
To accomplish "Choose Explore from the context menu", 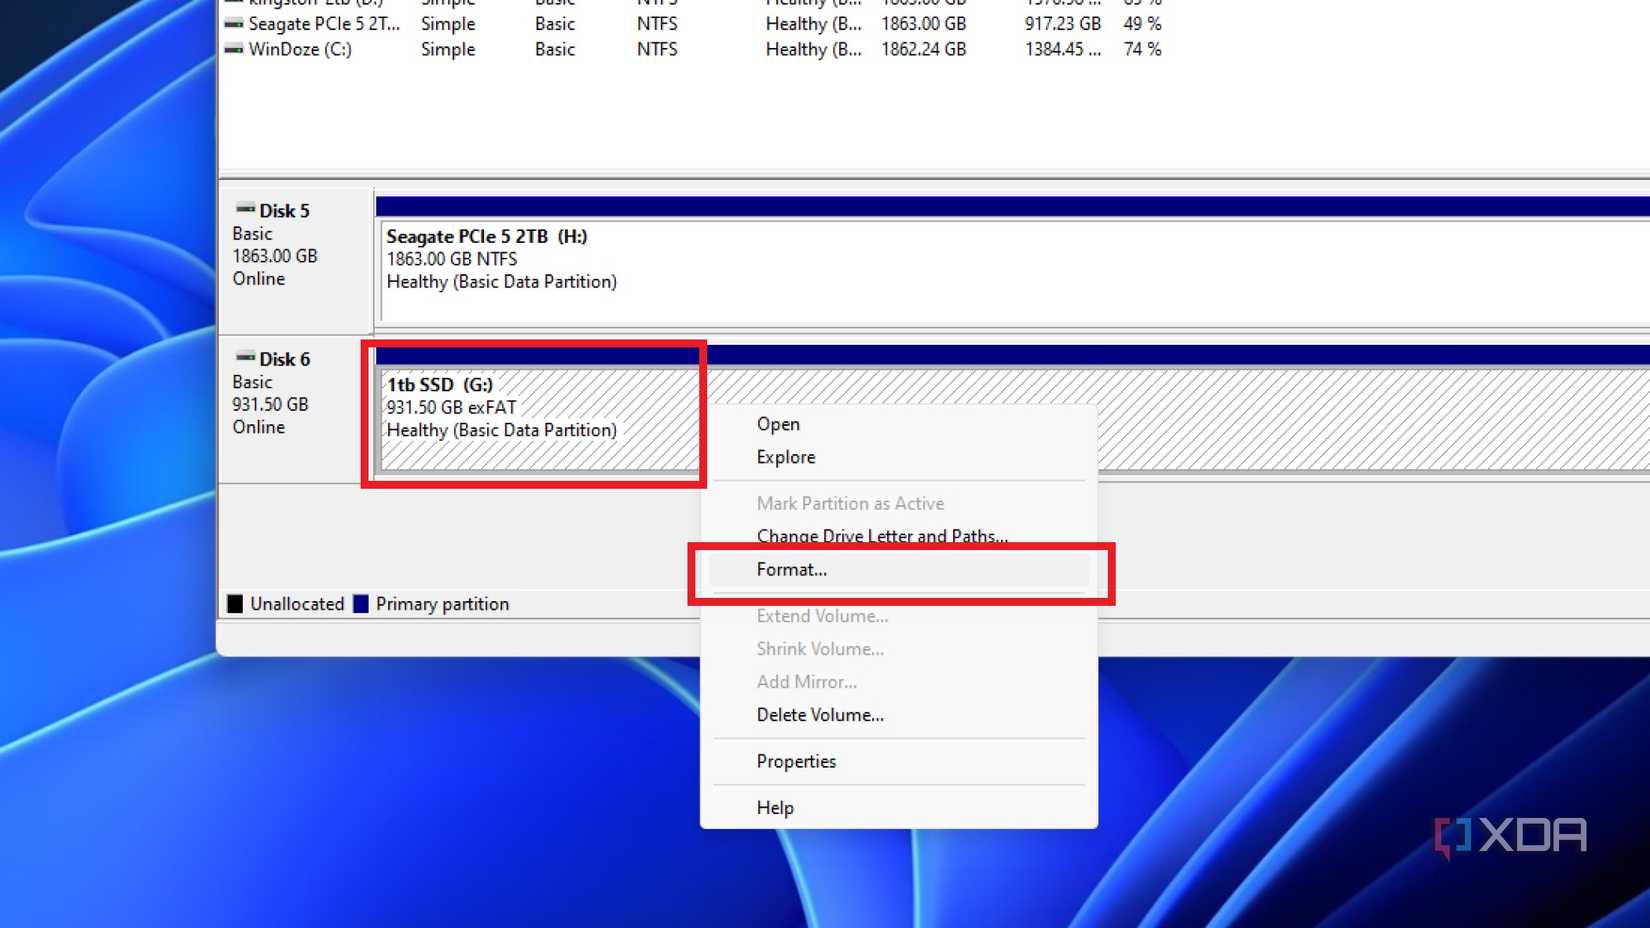I will pos(786,457).
